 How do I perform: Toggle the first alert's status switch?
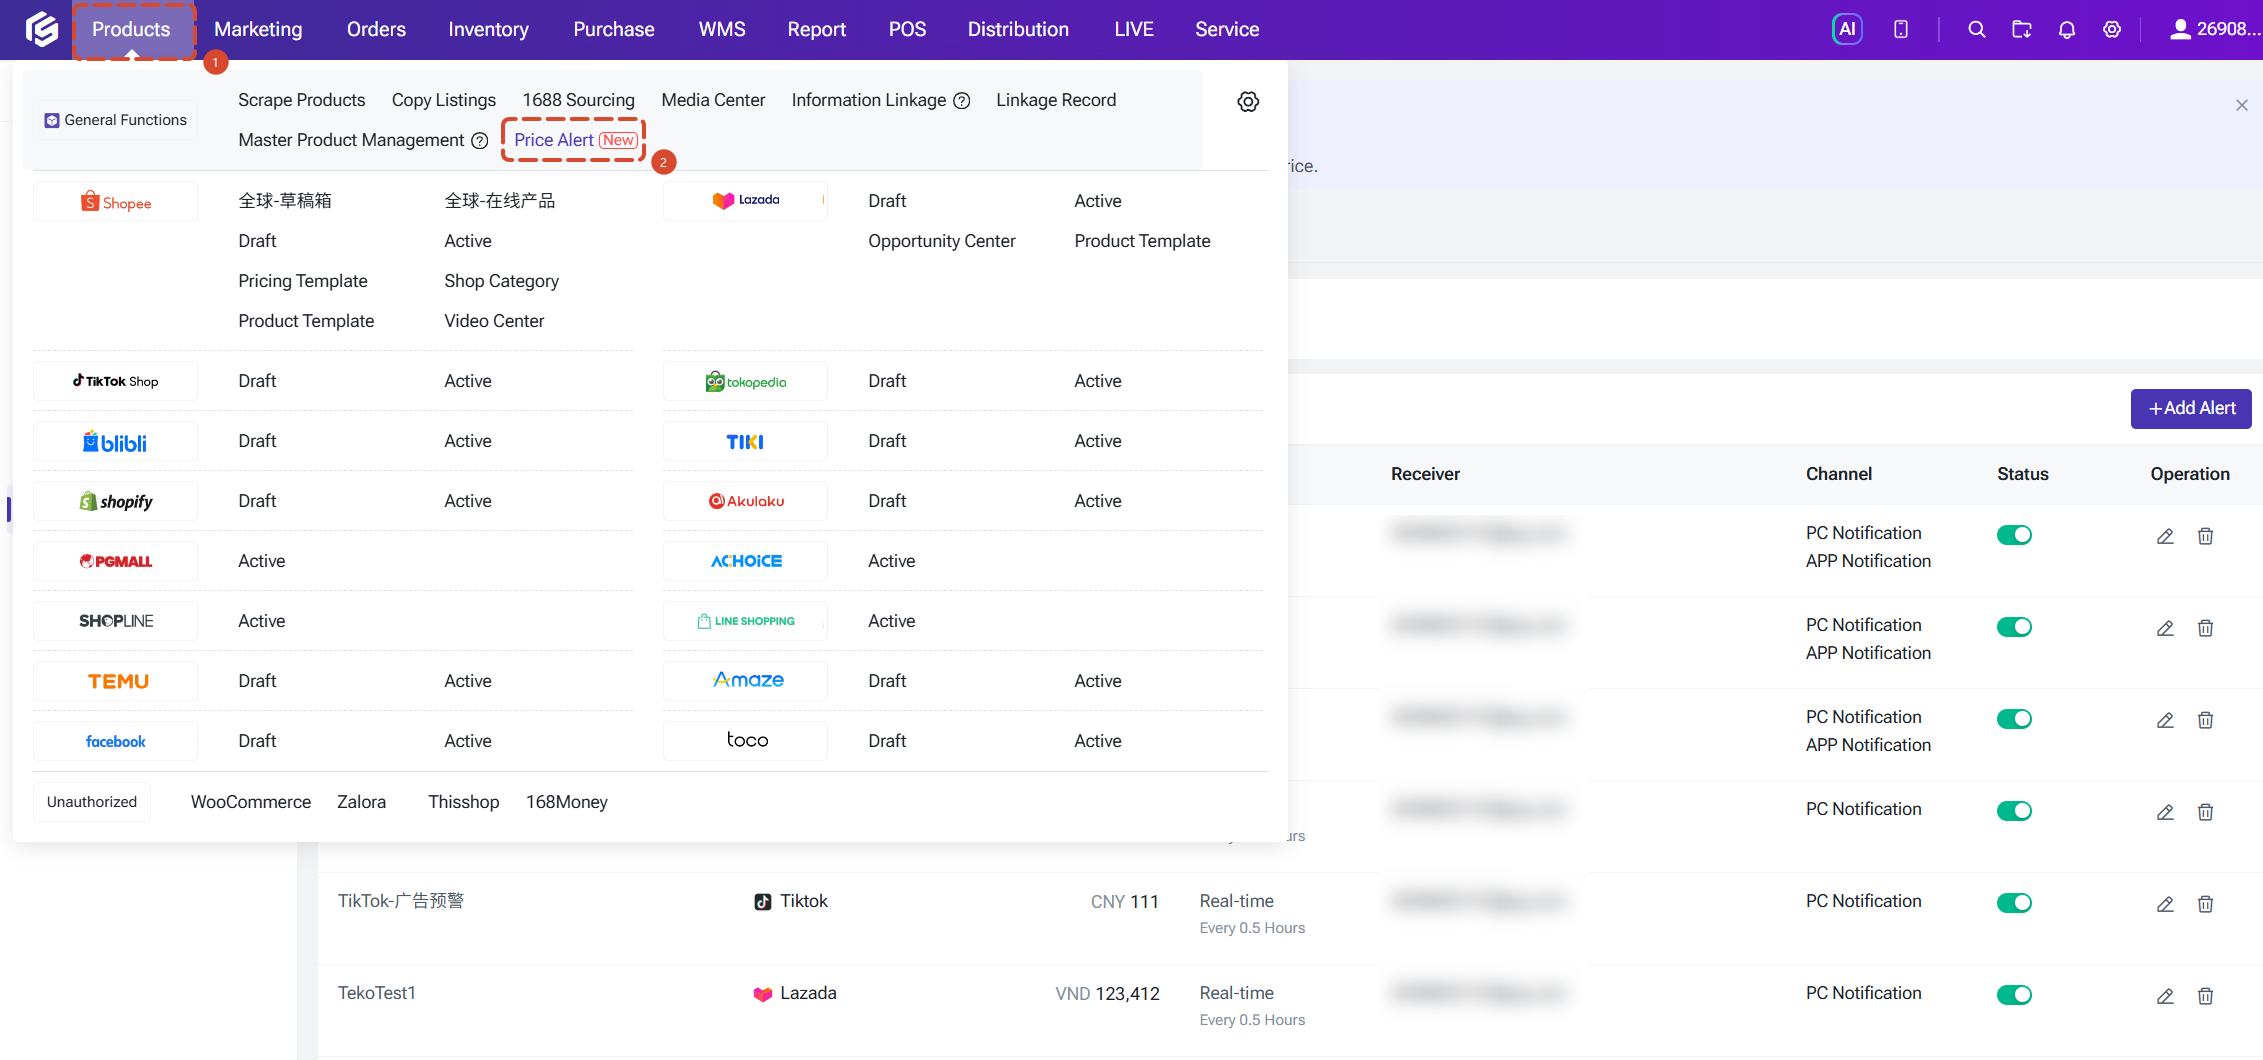tap(2014, 535)
